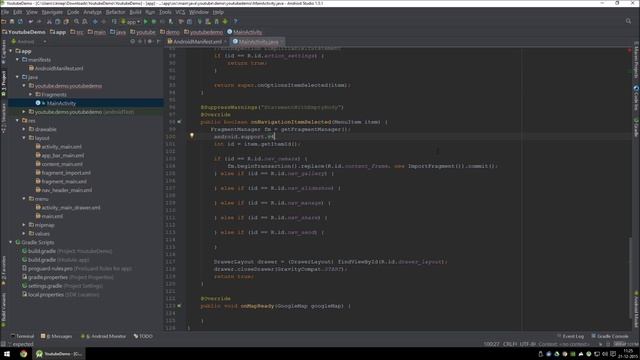
Task: Click the Project panel settings gear icon
Action: pyautogui.click(x=150, y=42)
